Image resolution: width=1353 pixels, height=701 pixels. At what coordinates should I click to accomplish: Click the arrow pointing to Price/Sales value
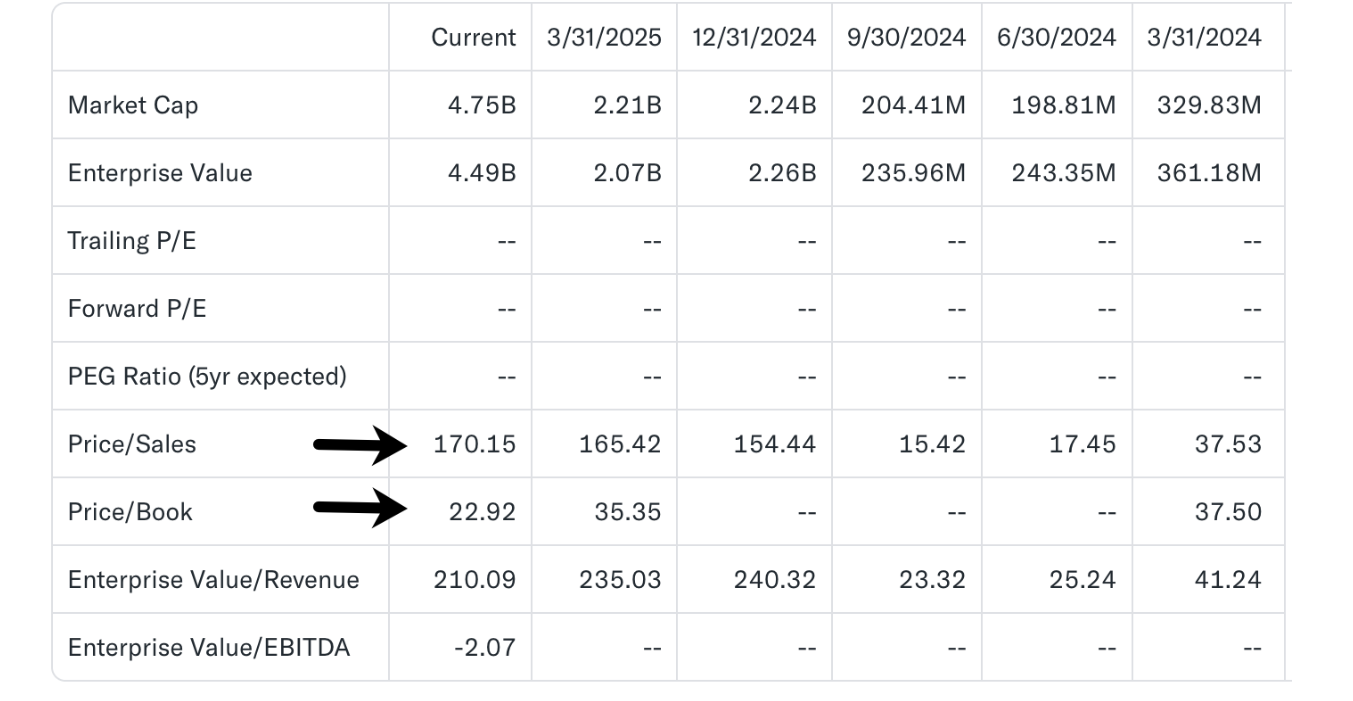[361, 444]
